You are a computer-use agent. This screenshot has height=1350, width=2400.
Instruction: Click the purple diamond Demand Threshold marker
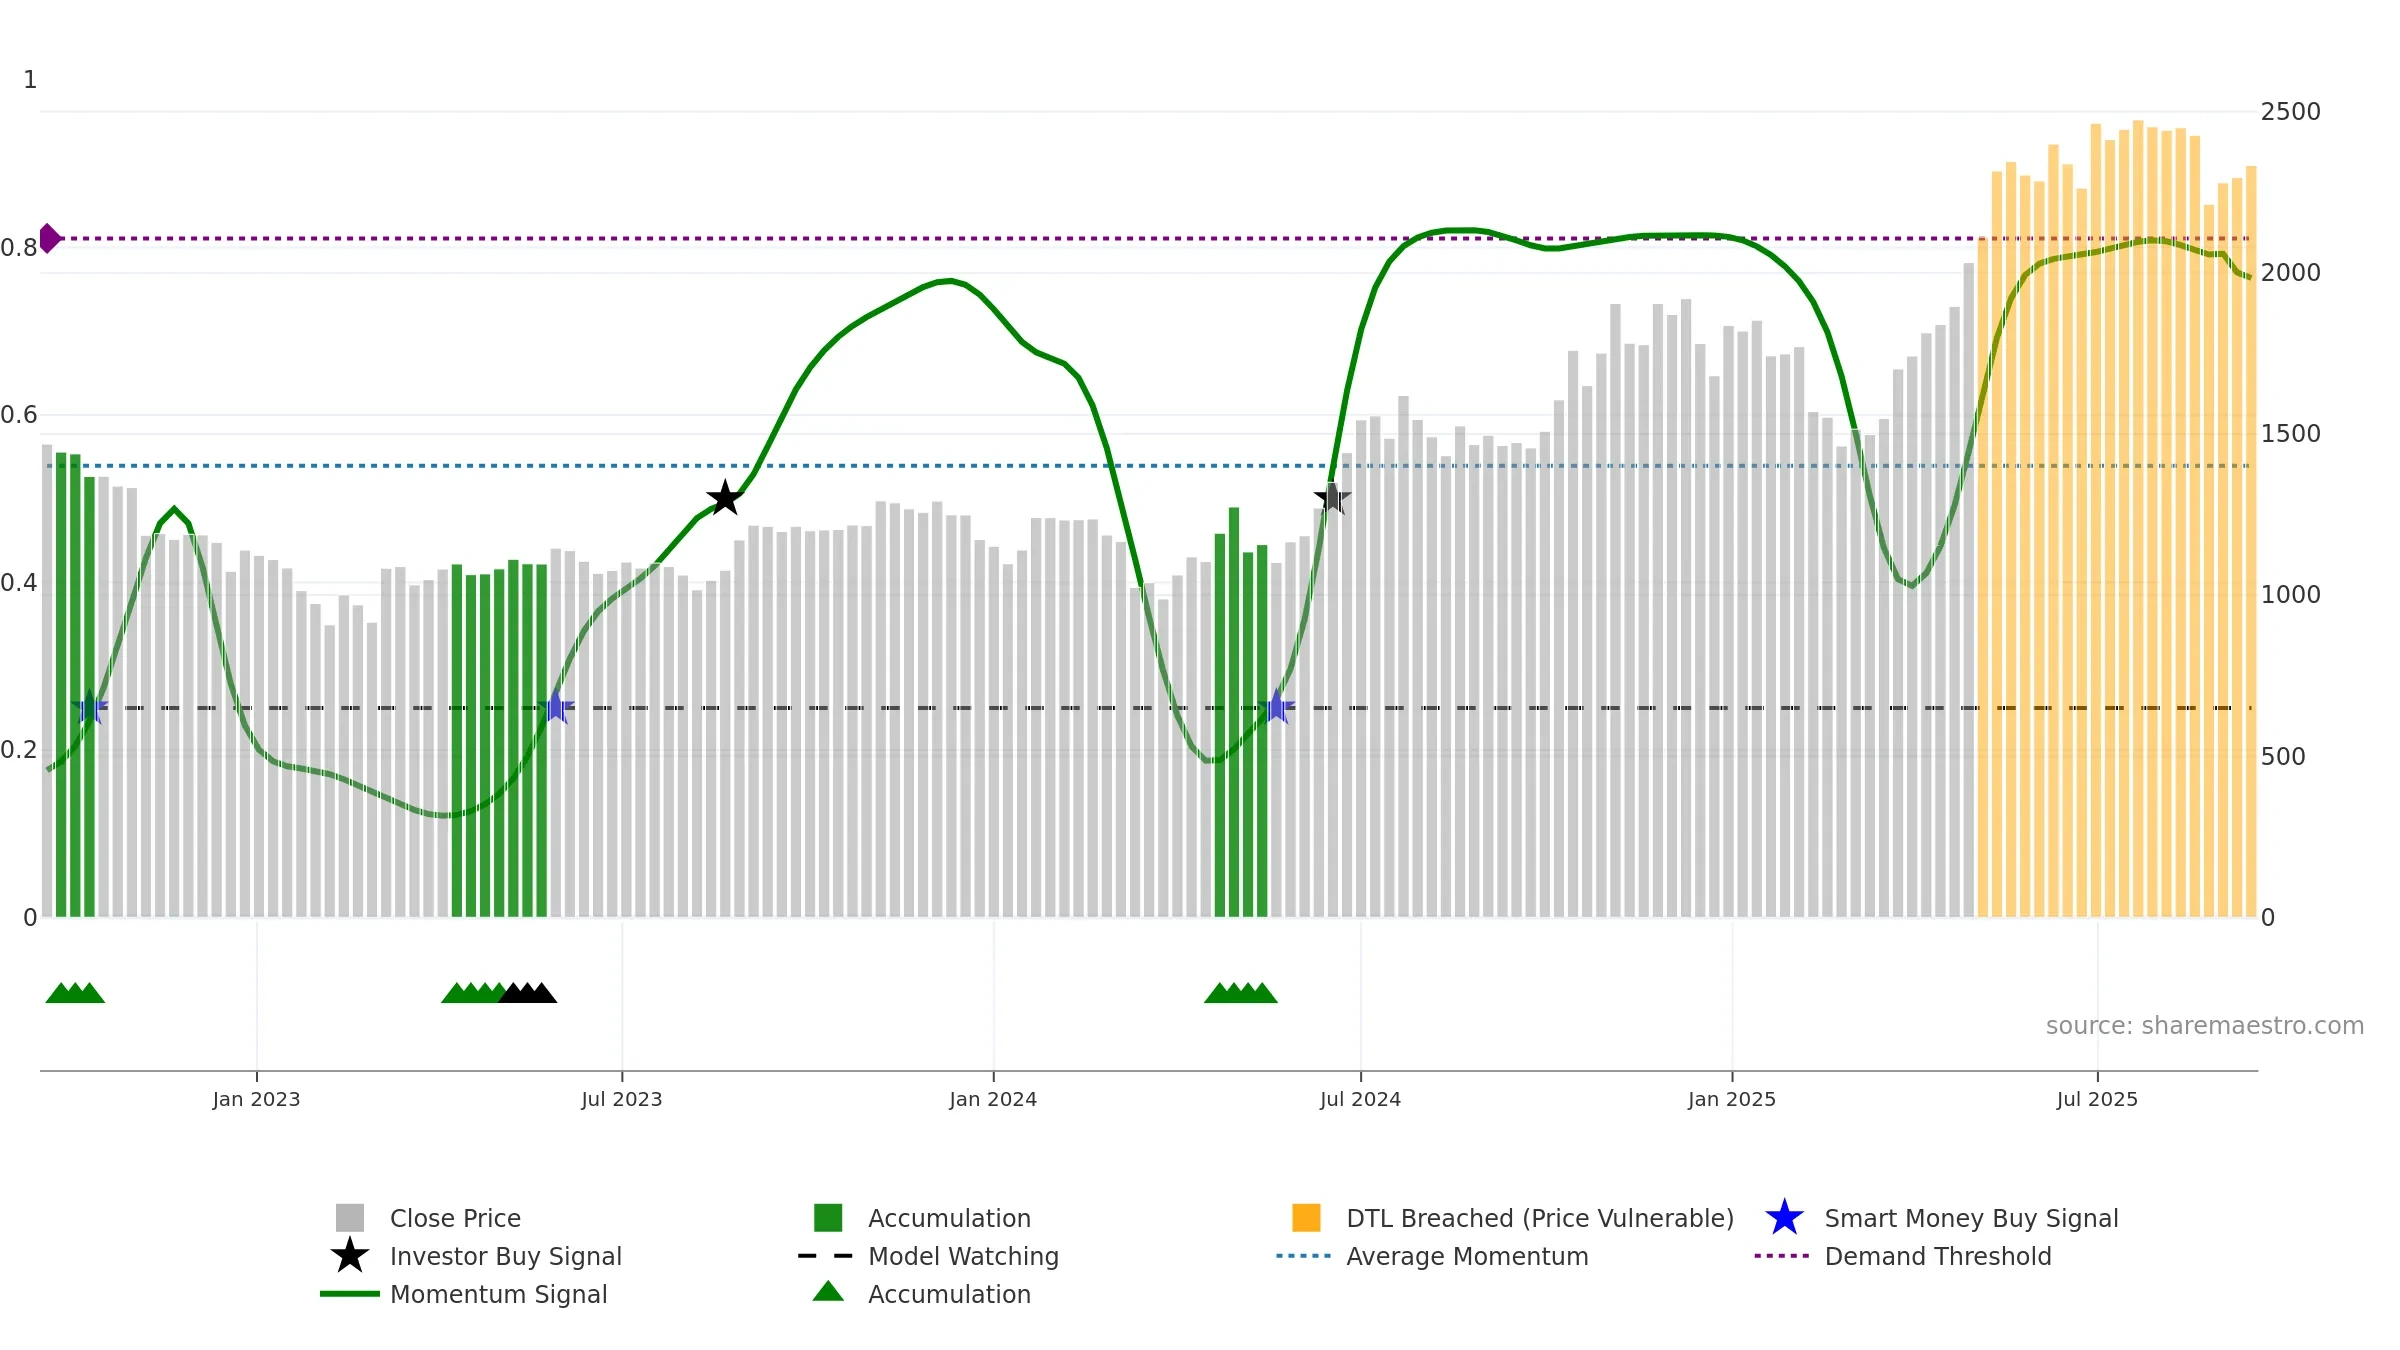[x=49, y=238]
